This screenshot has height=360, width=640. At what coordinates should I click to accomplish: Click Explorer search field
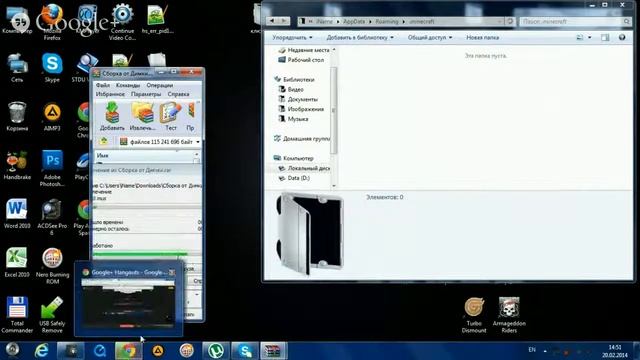[x=575, y=21]
